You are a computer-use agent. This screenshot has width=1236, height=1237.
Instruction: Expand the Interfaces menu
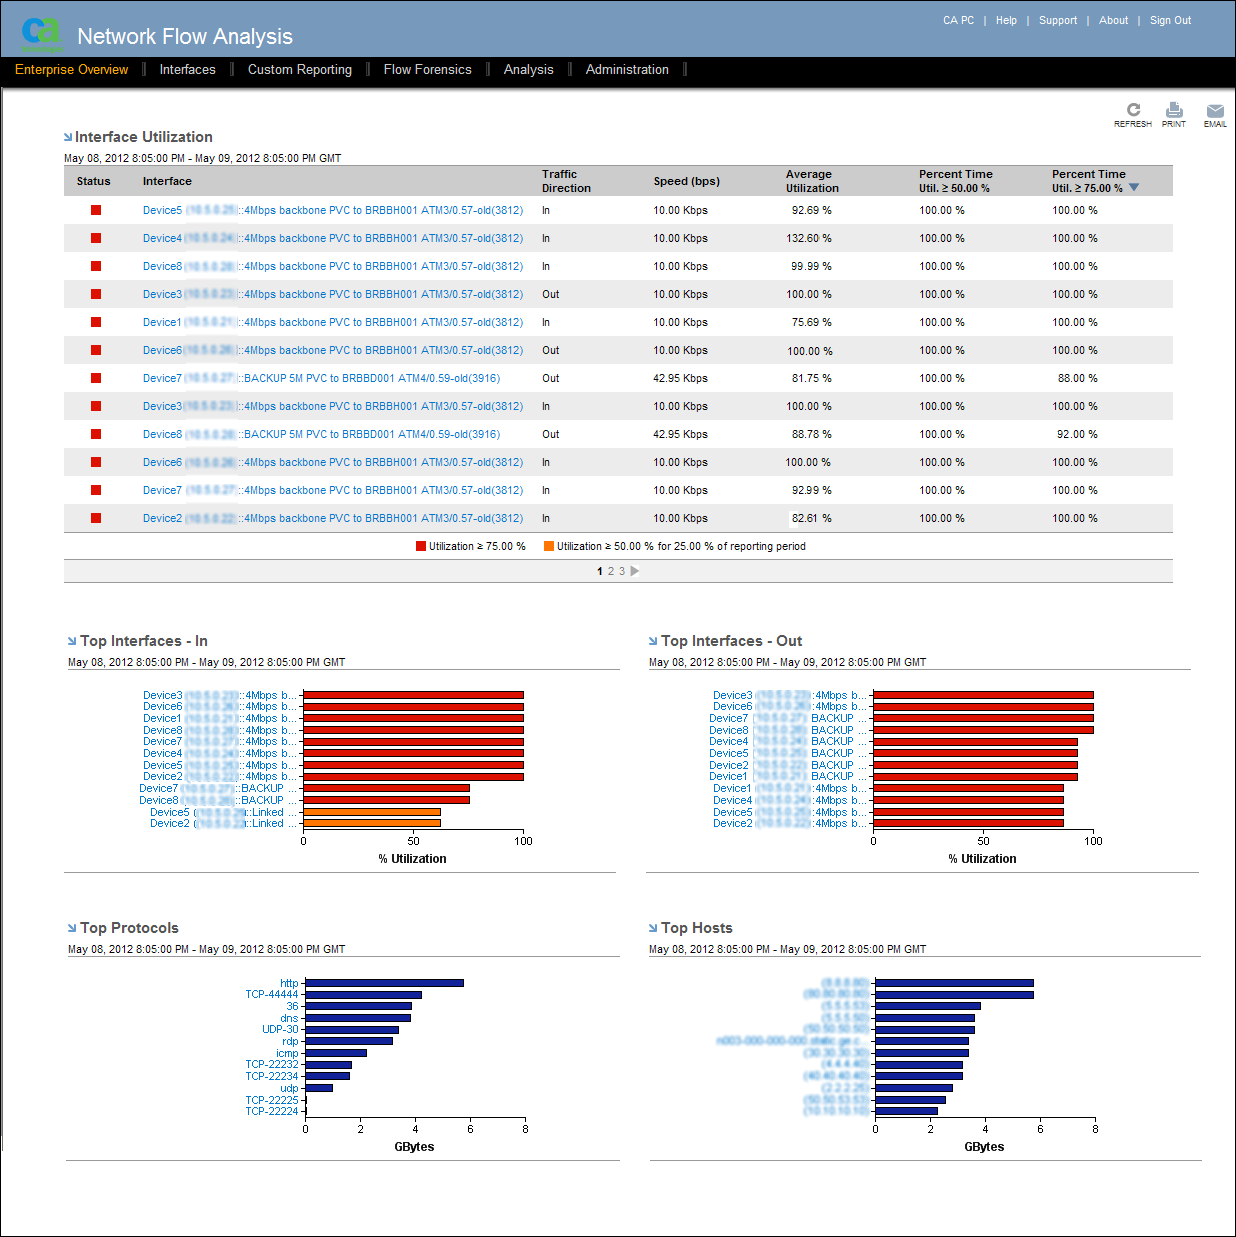[x=187, y=69]
